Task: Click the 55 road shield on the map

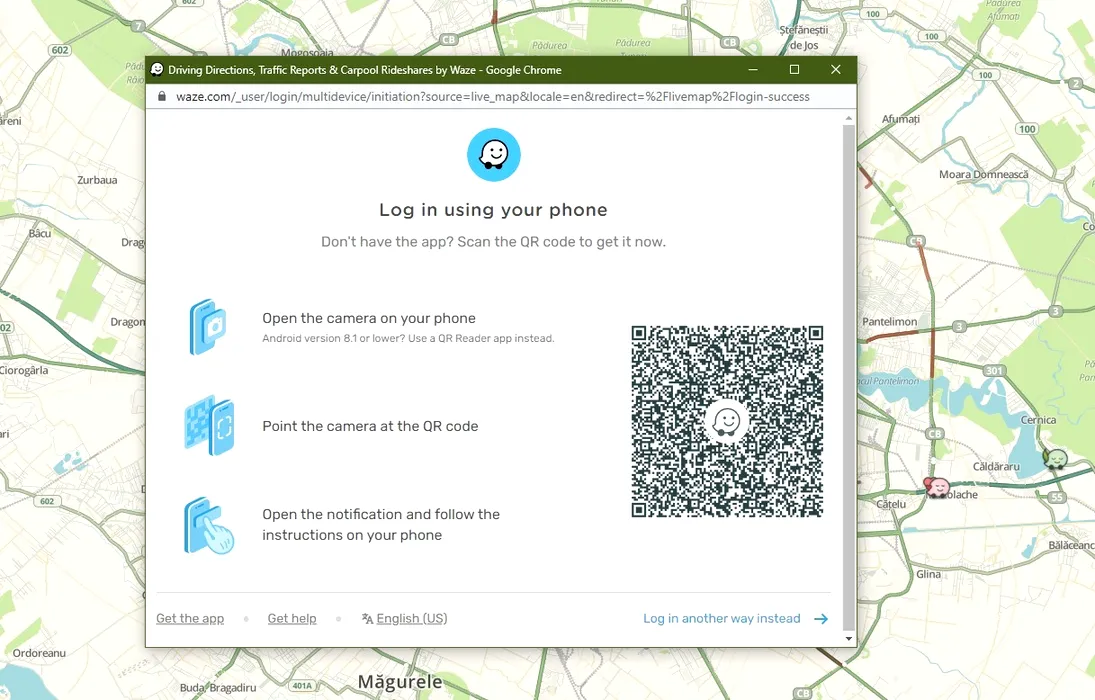Action: pyautogui.click(x=1057, y=497)
